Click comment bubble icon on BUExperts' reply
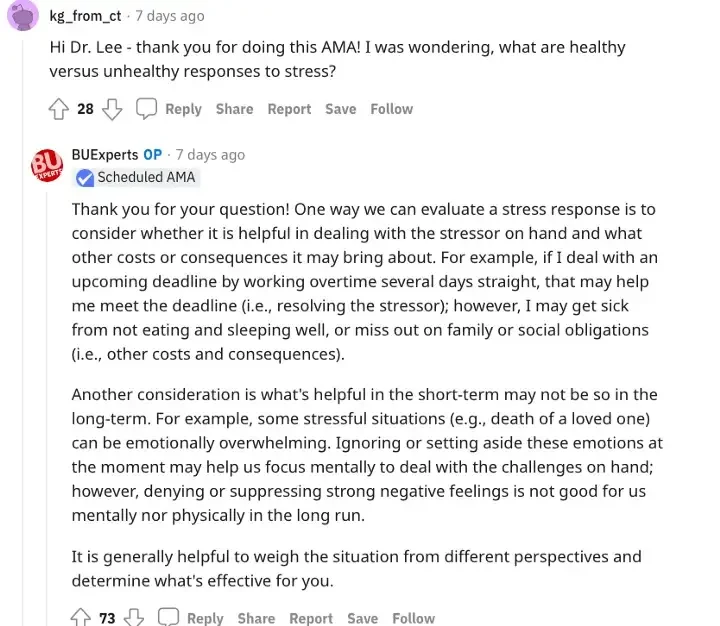 [x=168, y=618]
